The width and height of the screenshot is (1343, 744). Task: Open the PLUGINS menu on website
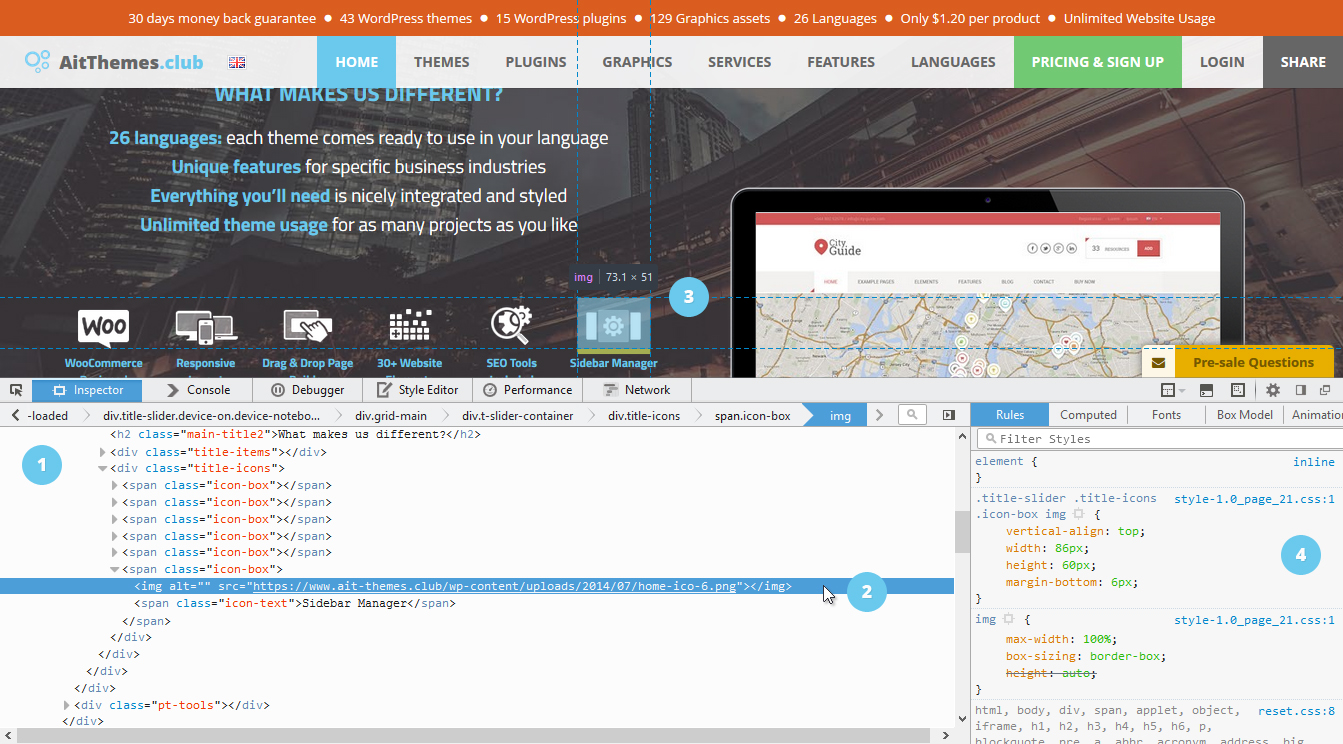tap(536, 62)
